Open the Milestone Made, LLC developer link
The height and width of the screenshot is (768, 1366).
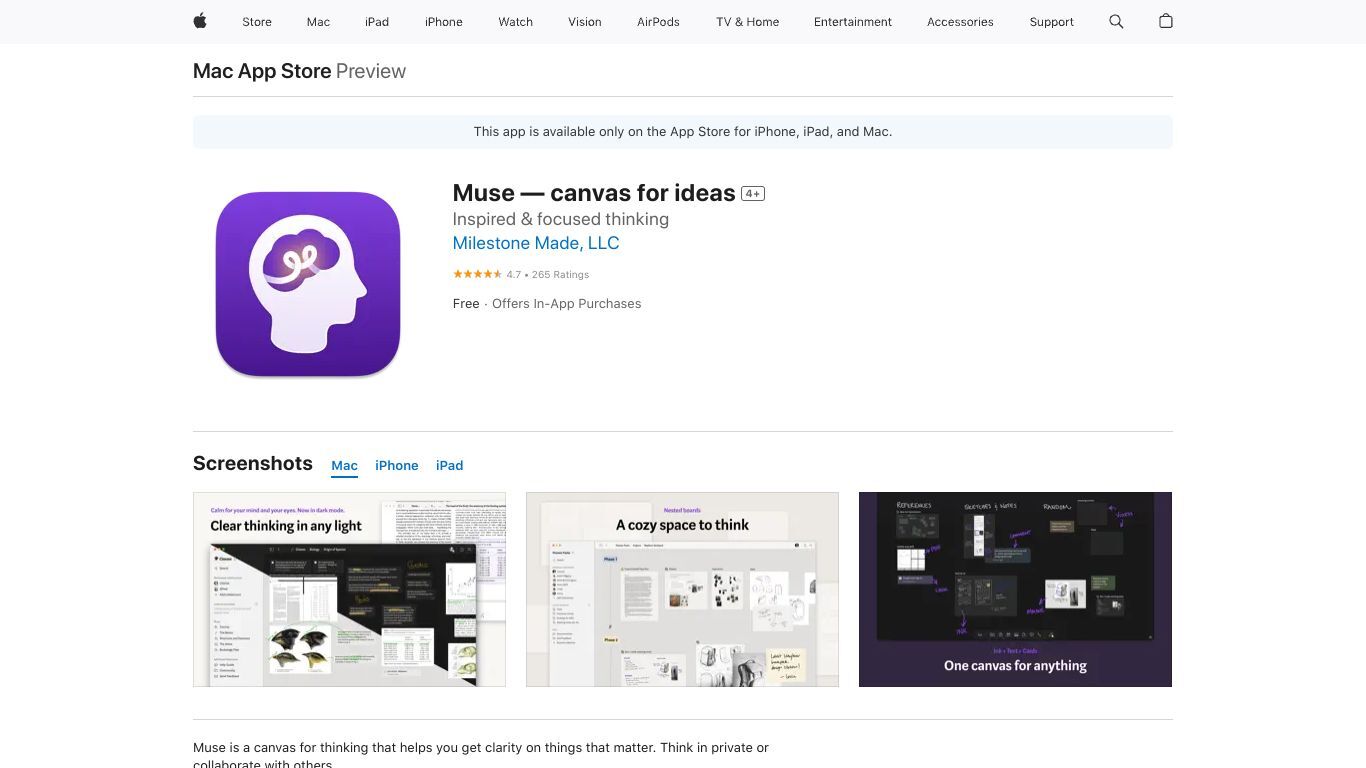[536, 243]
